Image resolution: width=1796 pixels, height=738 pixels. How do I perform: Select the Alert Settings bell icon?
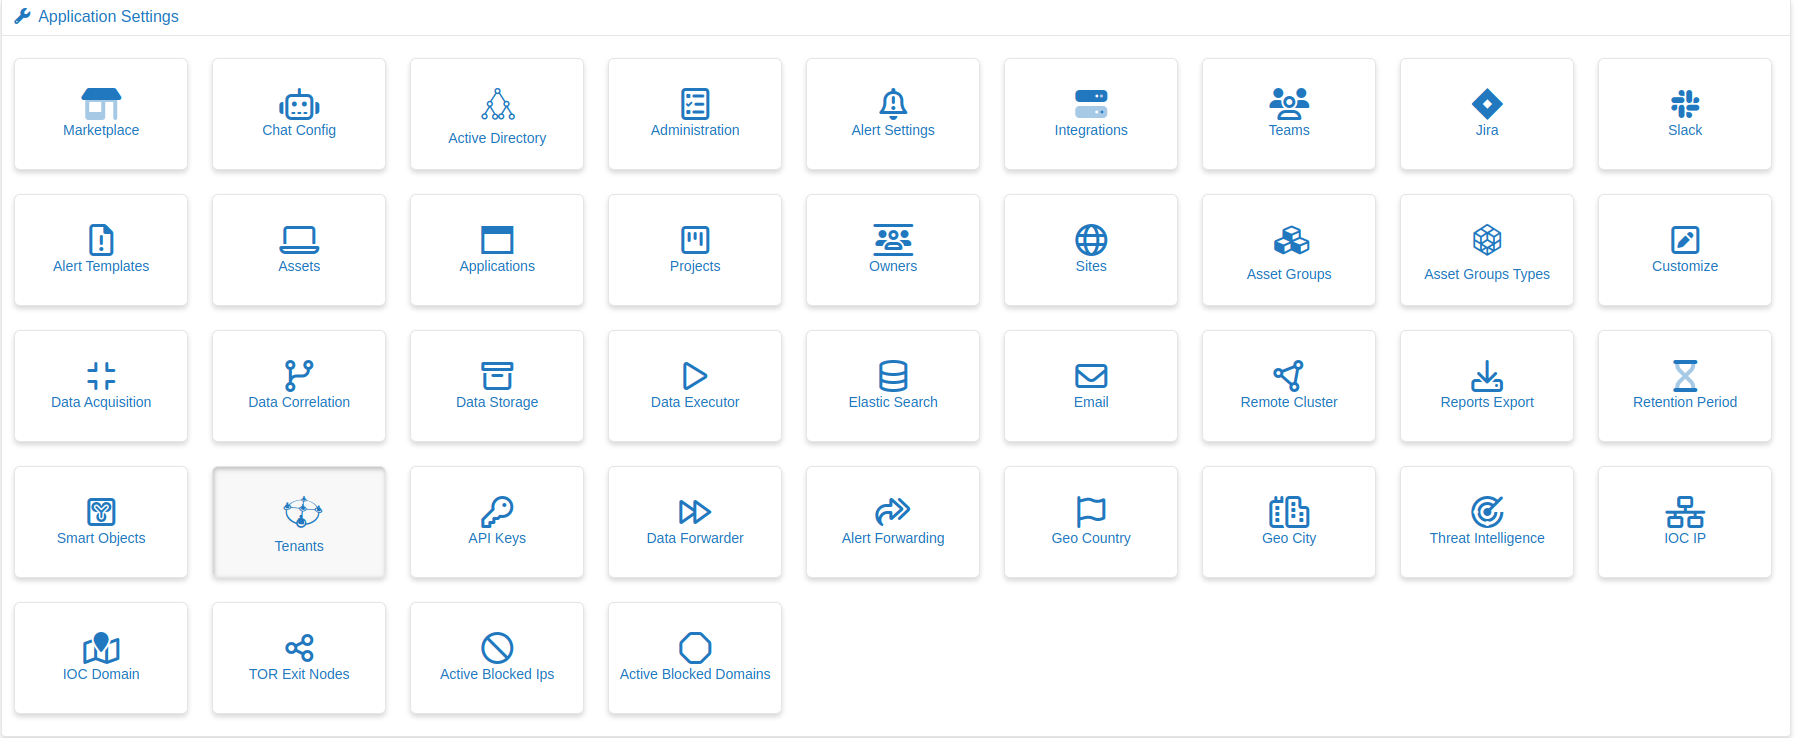893,104
